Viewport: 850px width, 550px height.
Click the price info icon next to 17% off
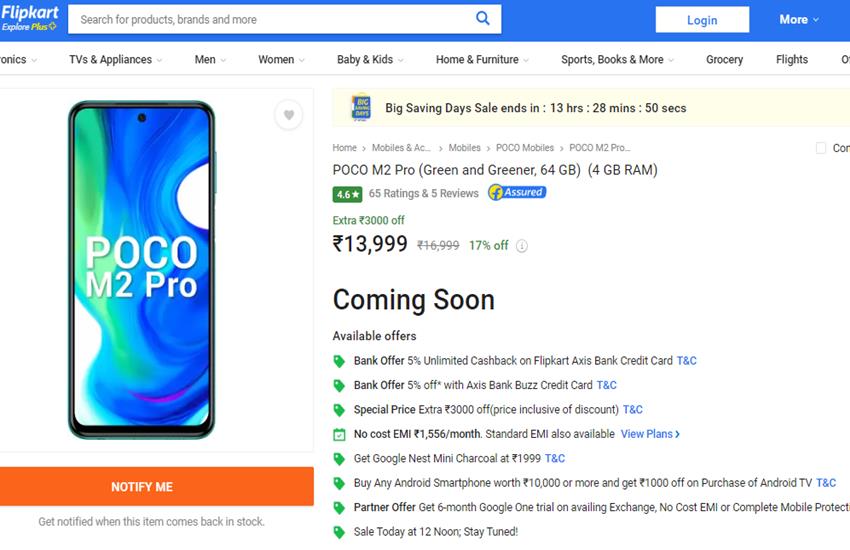click(x=521, y=246)
